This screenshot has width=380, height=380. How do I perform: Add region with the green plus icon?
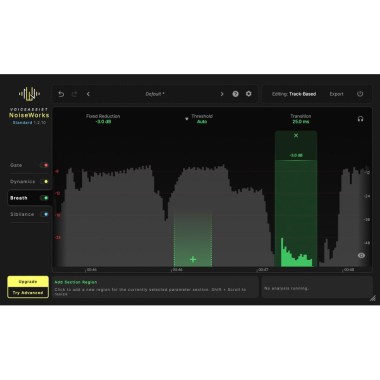click(x=193, y=259)
